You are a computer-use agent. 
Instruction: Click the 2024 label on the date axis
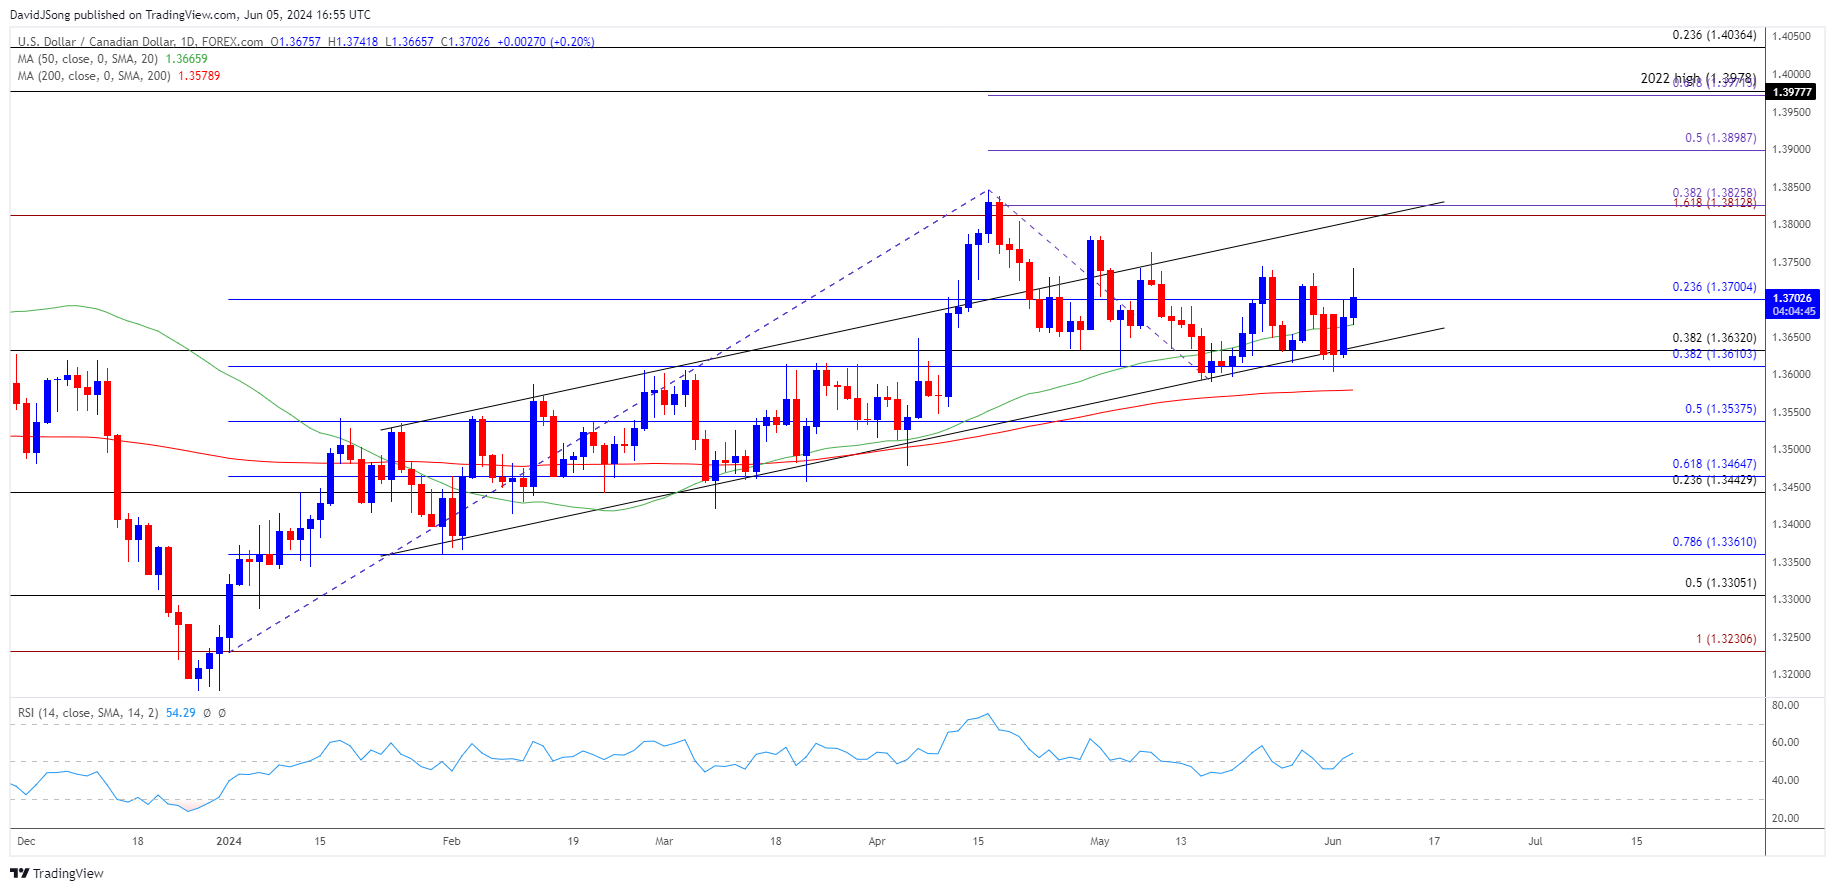tap(229, 841)
